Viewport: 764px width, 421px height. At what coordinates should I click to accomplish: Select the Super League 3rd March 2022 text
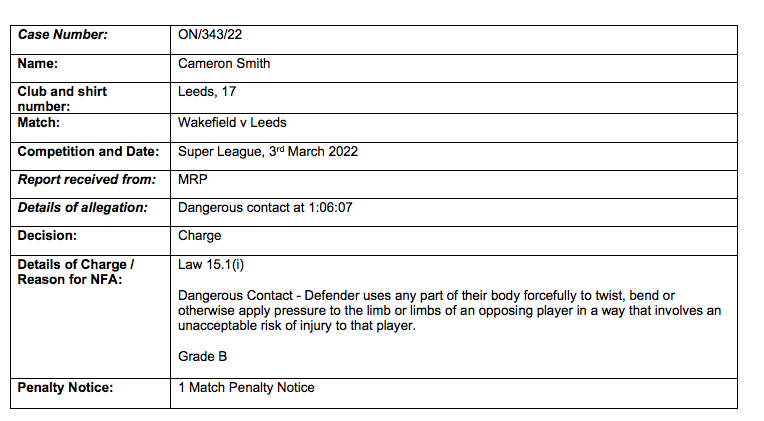point(267,152)
